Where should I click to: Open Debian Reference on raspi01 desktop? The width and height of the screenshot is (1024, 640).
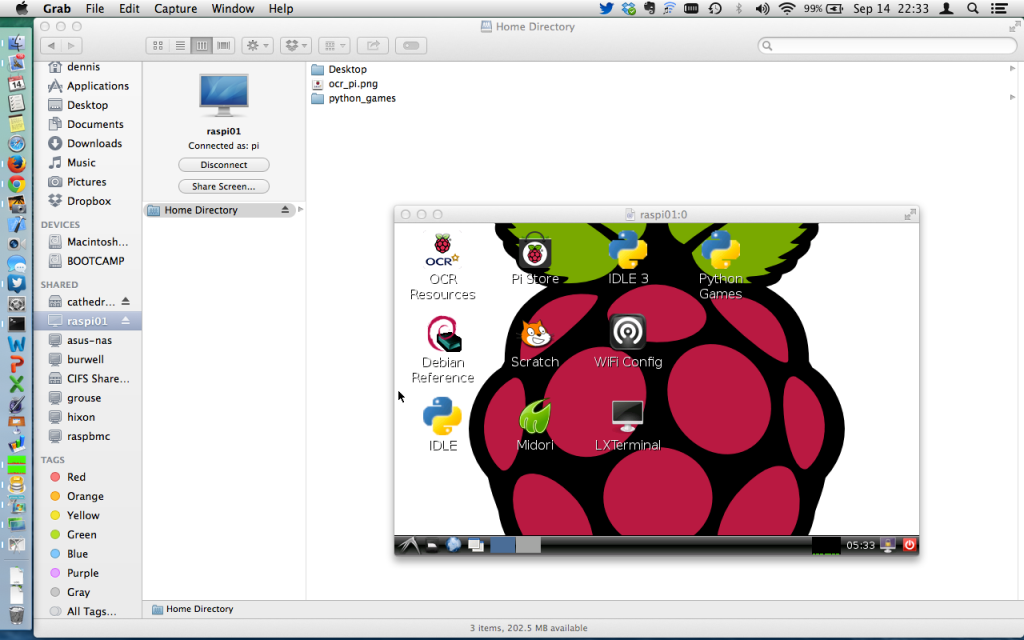(x=443, y=350)
